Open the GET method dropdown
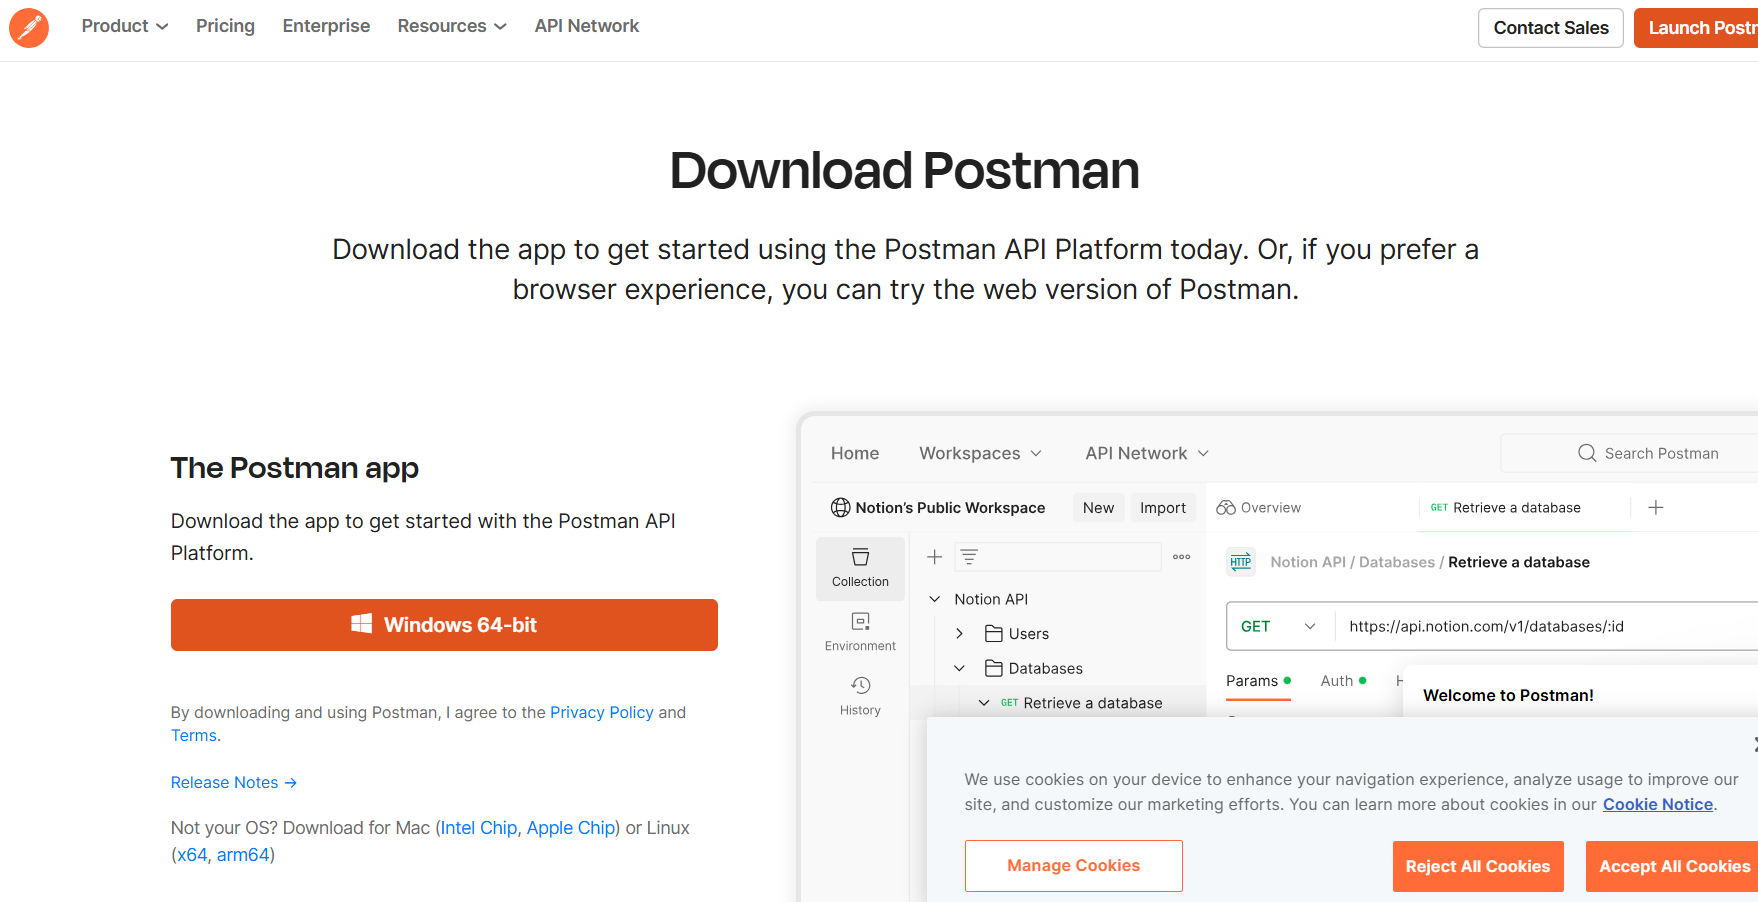Screen dimensions: 1758x902 tap(1280, 626)
